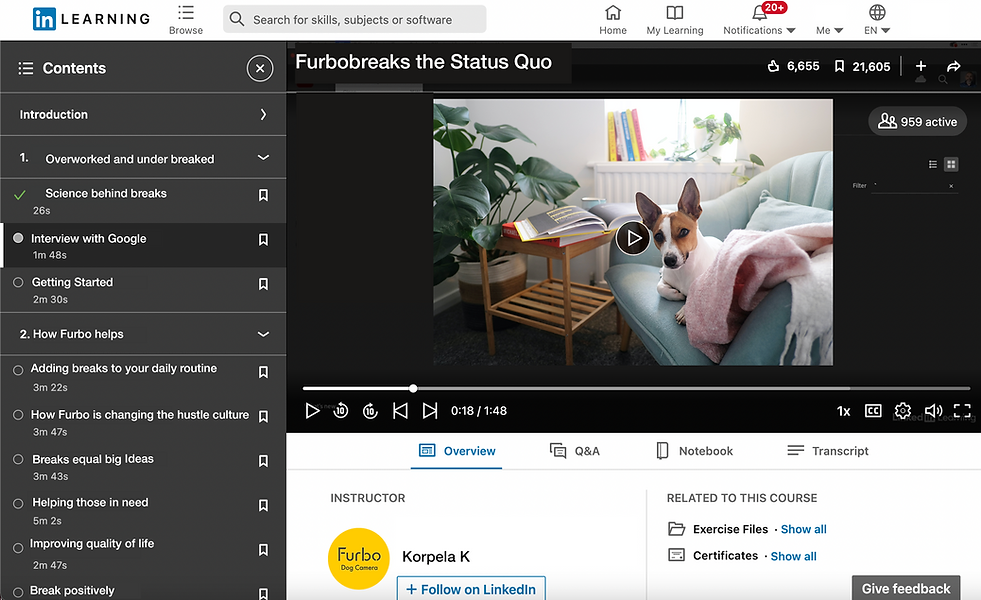The image size is (981, 600).
Task: Click the search magnifier icon
Action: coord(236,19)
